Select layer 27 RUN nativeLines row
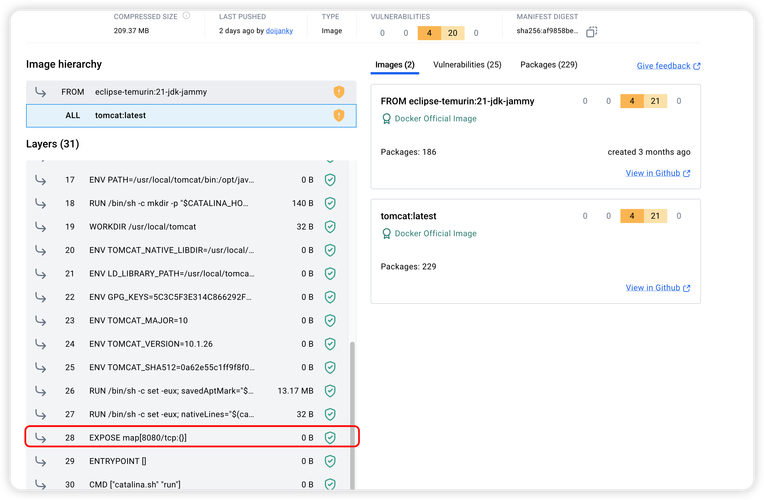The height and width of the screenshot is (500, 764). pyautogui.click(x=188, y=414)
